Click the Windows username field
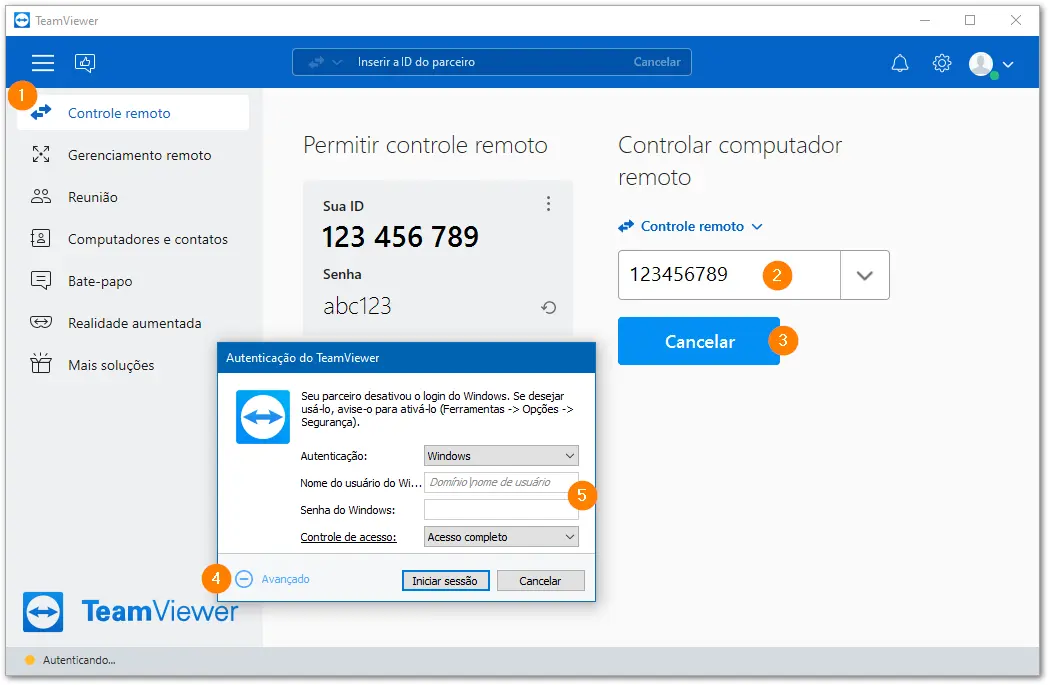The image size is (1049, 685). pos(501,482)
